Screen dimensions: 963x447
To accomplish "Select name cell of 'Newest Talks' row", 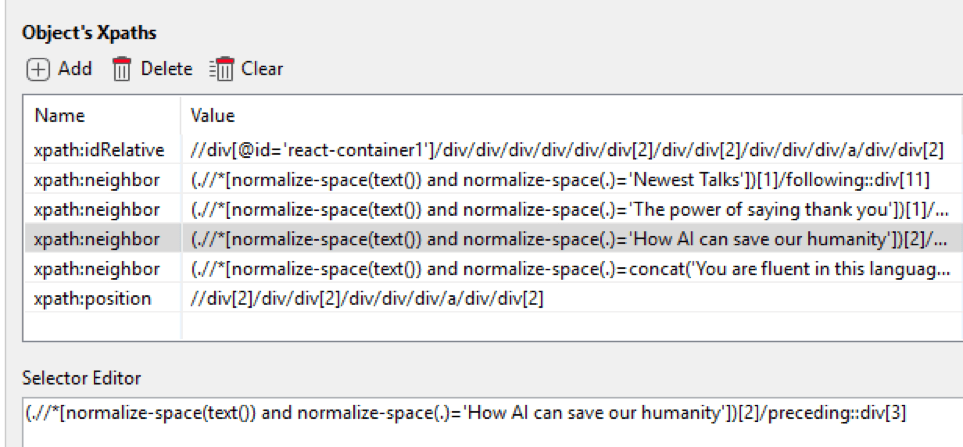I will click(x=102, y=180).
